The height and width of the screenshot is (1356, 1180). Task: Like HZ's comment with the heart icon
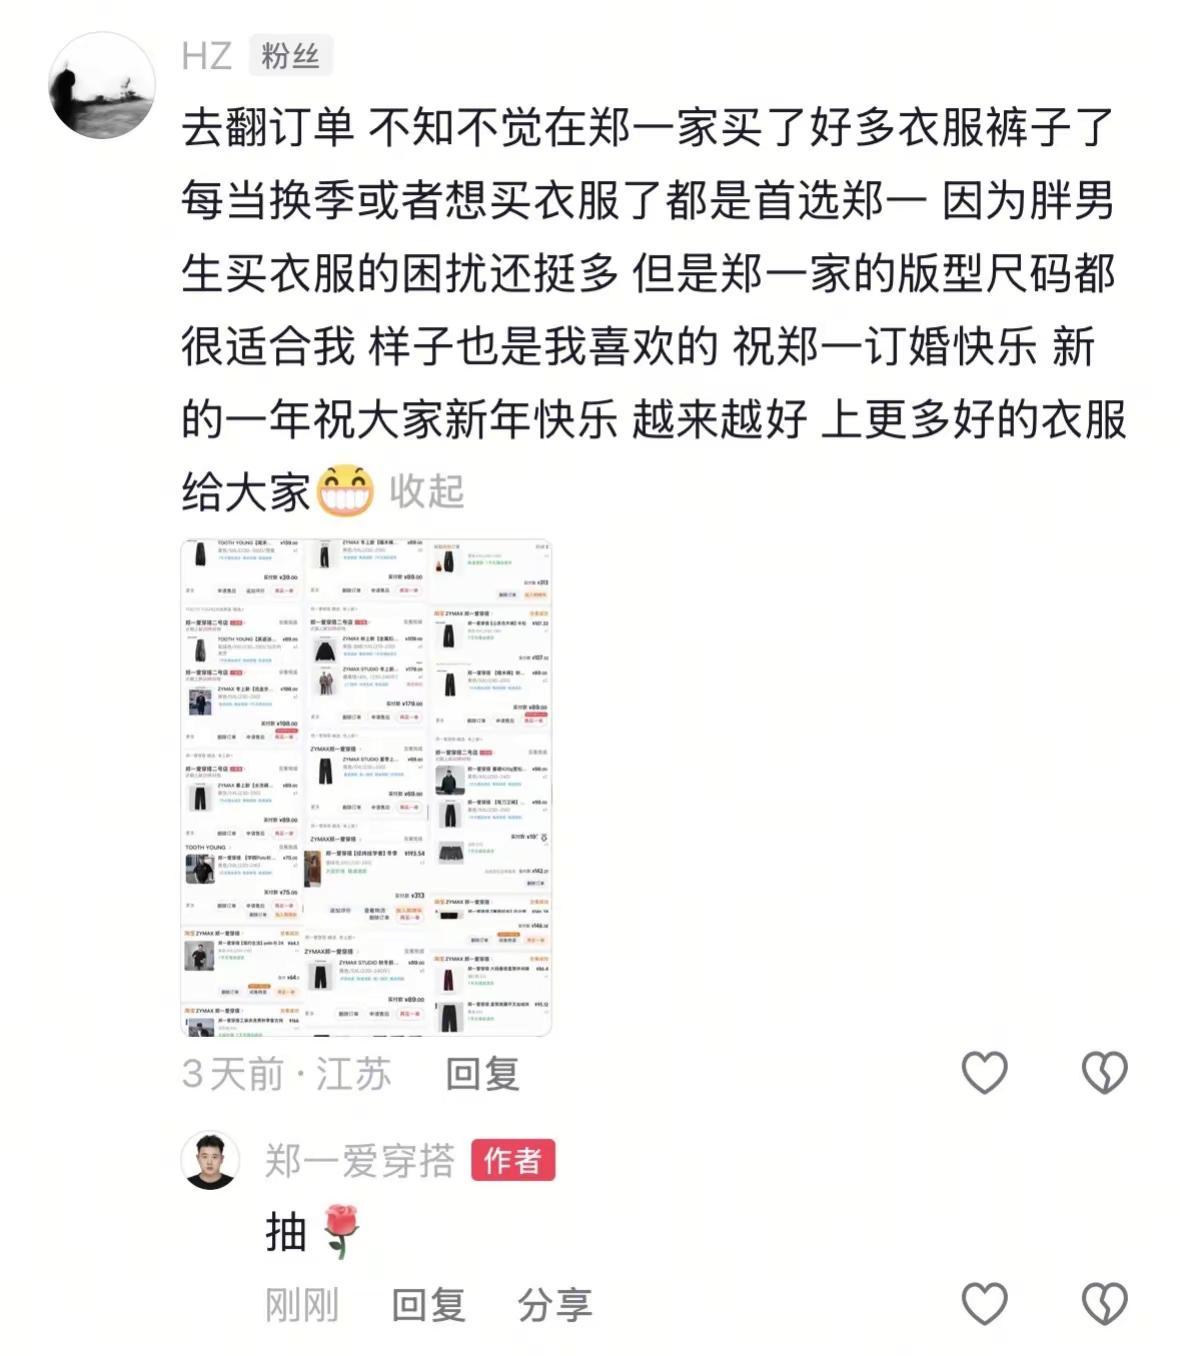pyautogui.click(x=984, y=1072)
